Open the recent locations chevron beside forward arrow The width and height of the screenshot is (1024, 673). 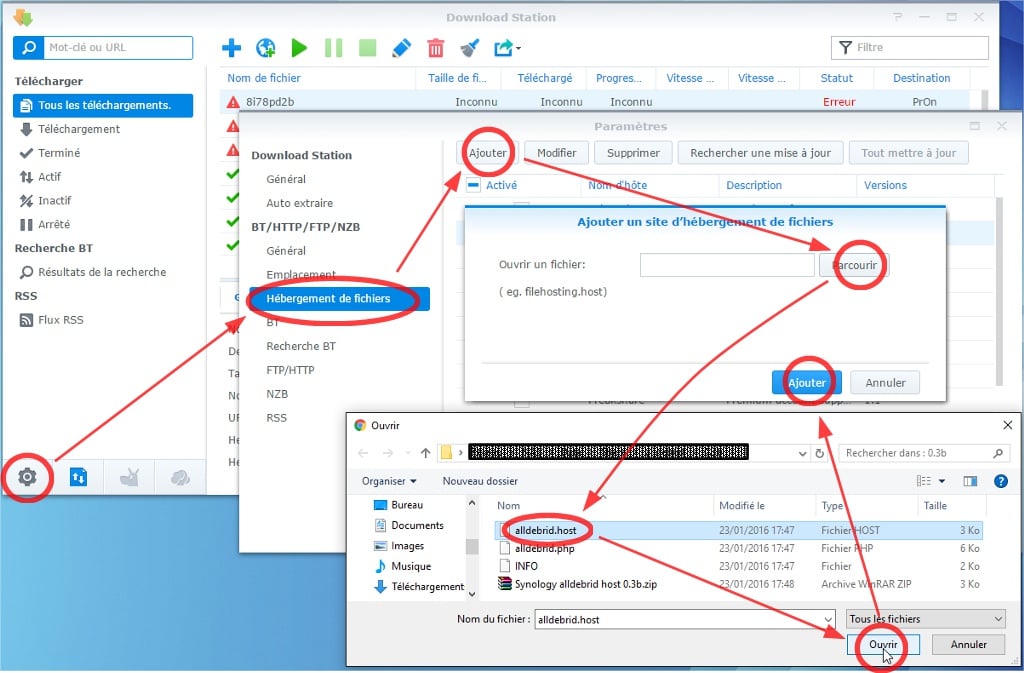click(x=408, y=453)
